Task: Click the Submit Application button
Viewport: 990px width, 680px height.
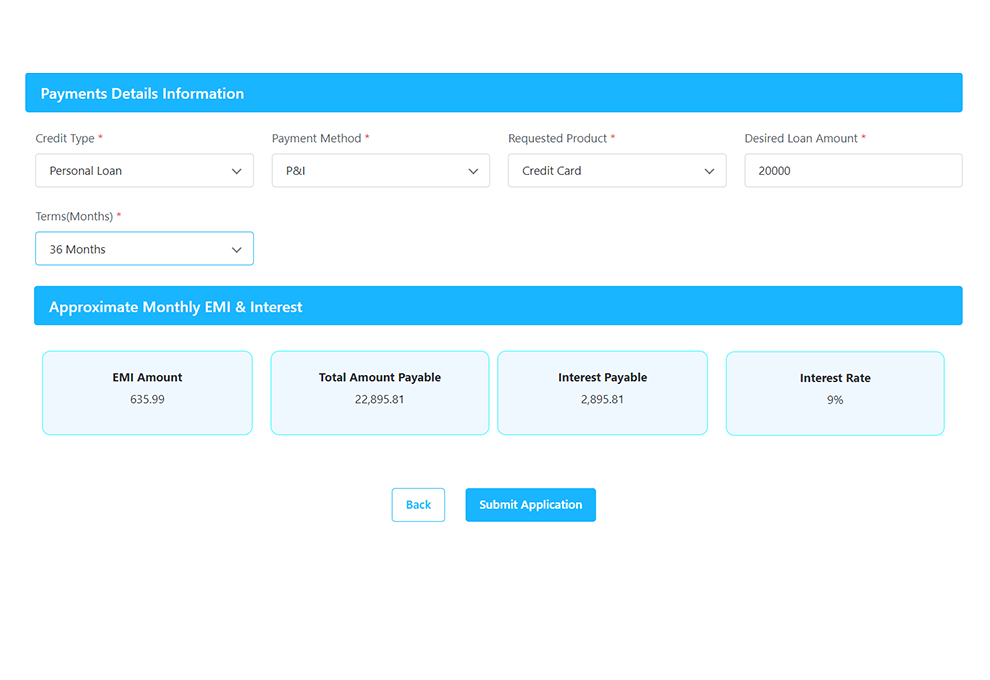Action: point(530,504)
